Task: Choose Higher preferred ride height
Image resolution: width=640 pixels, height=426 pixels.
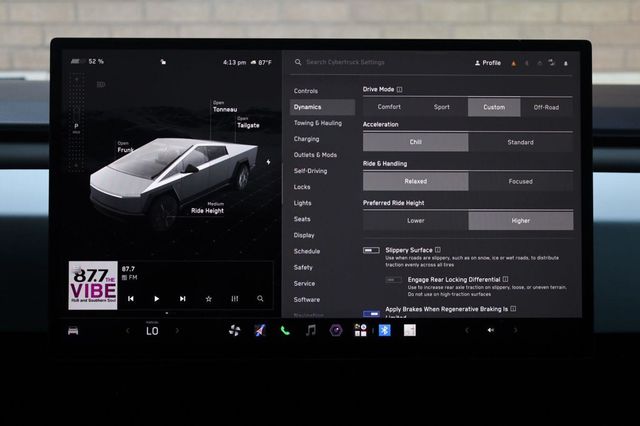Action: 521,220
